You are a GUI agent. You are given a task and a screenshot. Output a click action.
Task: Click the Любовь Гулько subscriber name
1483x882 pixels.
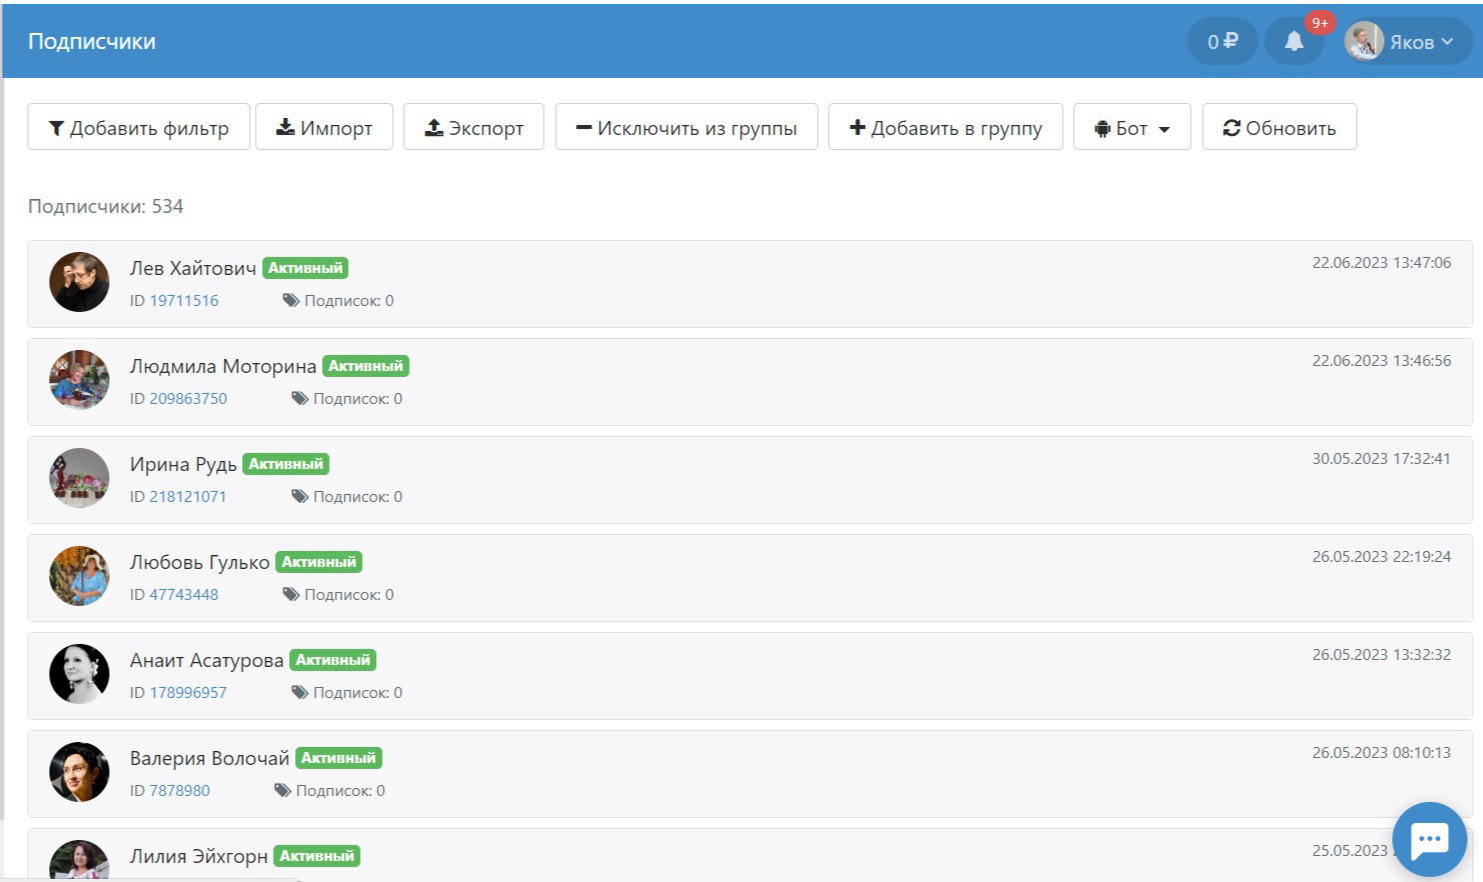coord(199,562)
